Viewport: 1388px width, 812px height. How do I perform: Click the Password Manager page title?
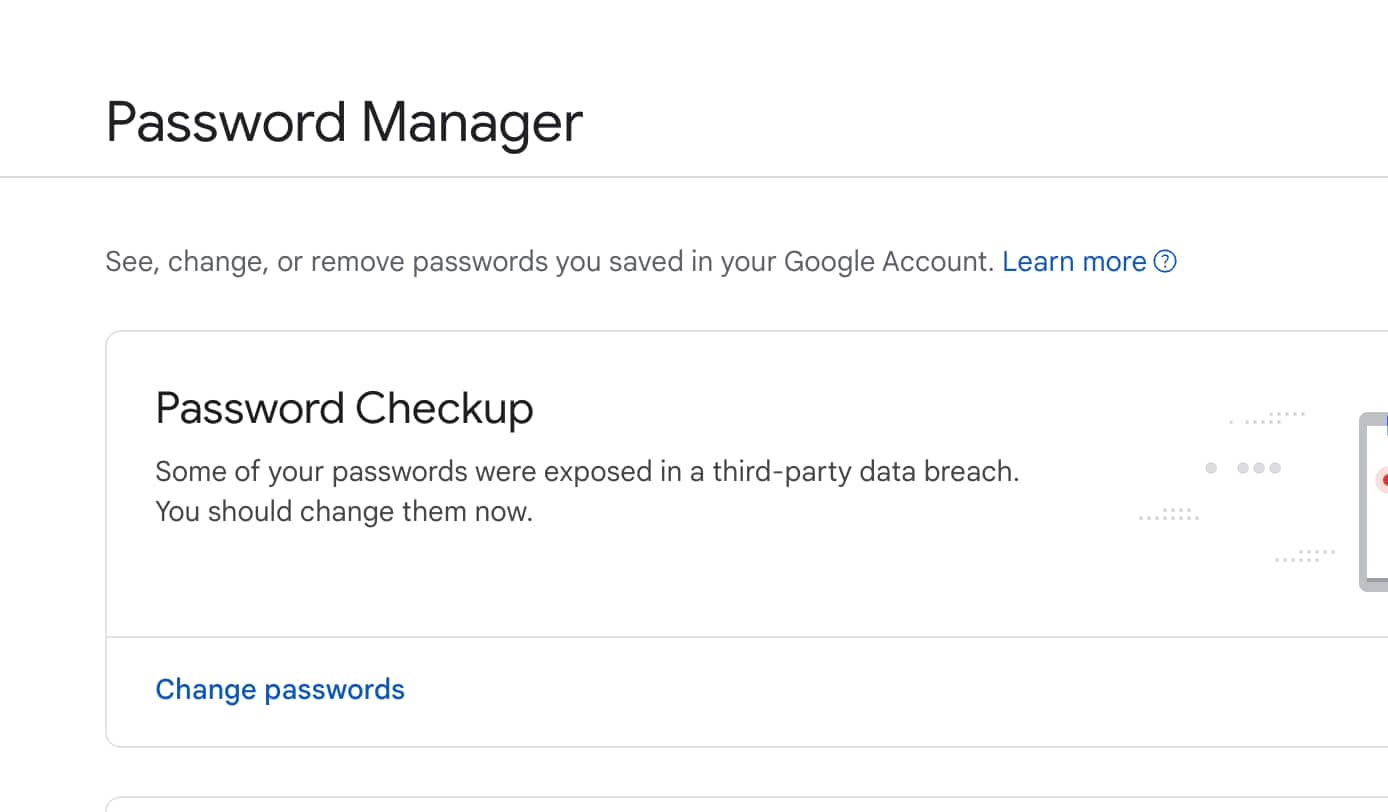click(x=343, y=122)
